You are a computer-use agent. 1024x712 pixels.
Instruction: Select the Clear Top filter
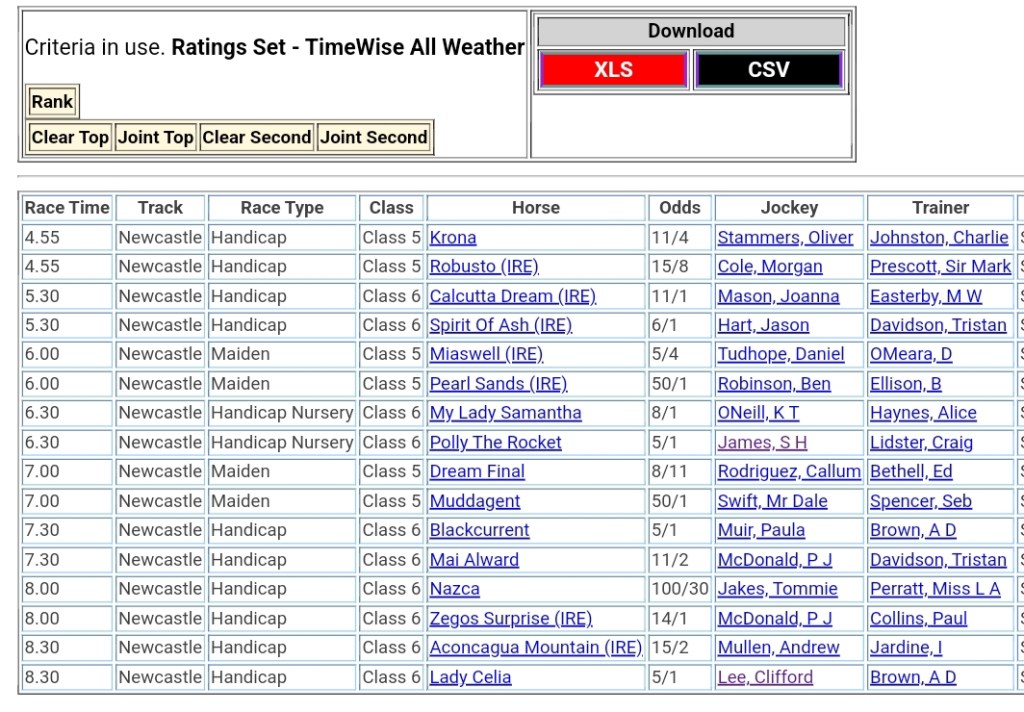70,138
